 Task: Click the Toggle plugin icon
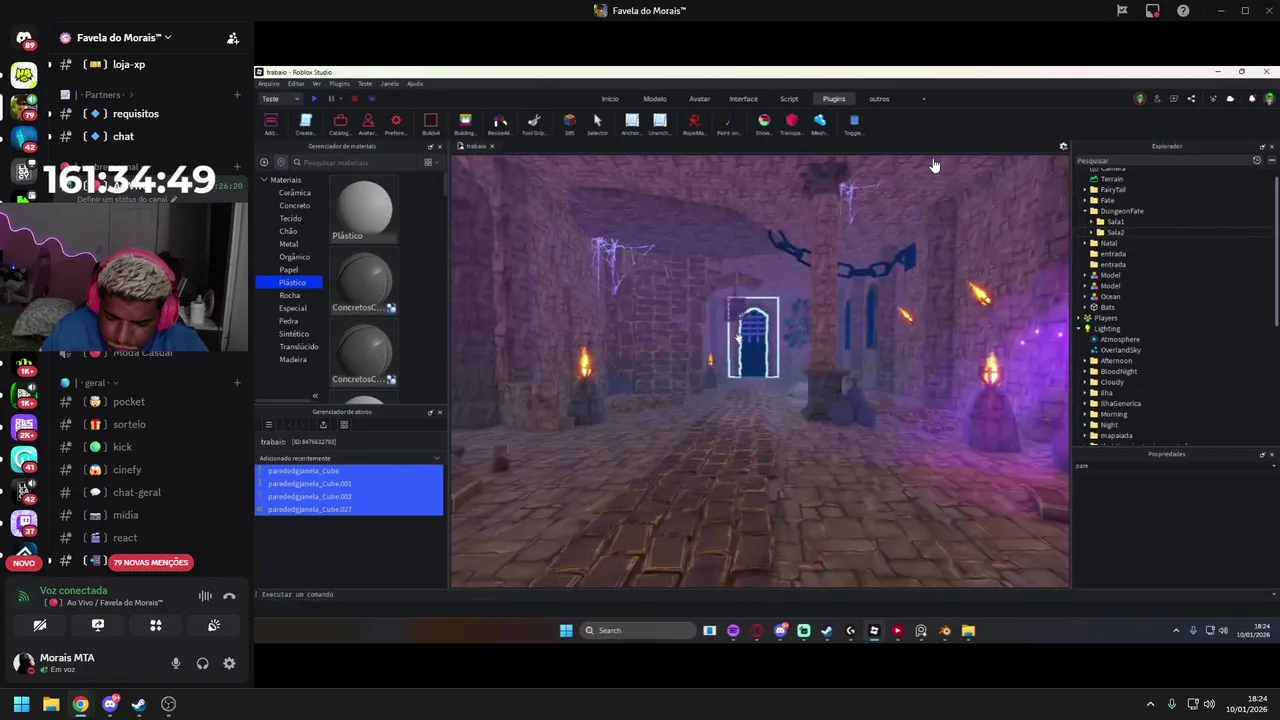[x=854, y=120]
